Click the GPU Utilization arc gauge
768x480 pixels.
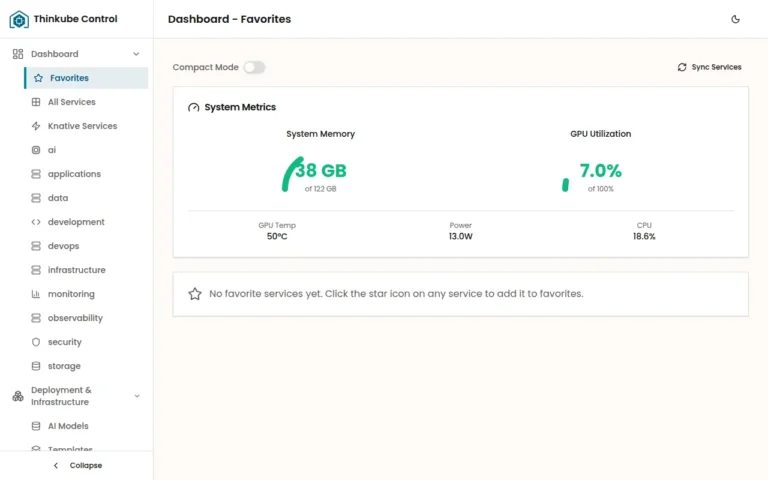[x=565, y=185]
